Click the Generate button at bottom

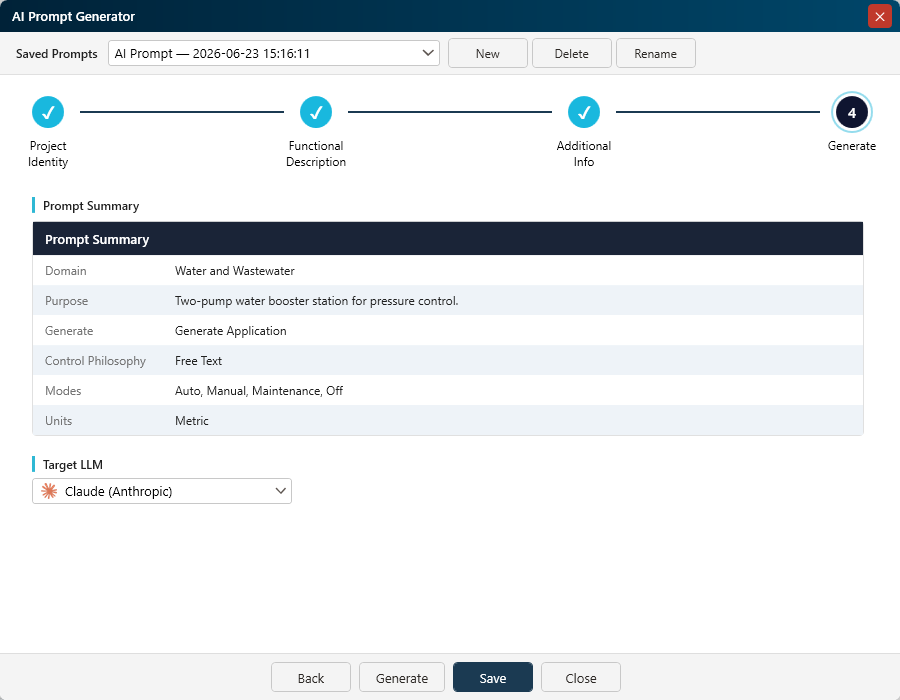point(402,678)
